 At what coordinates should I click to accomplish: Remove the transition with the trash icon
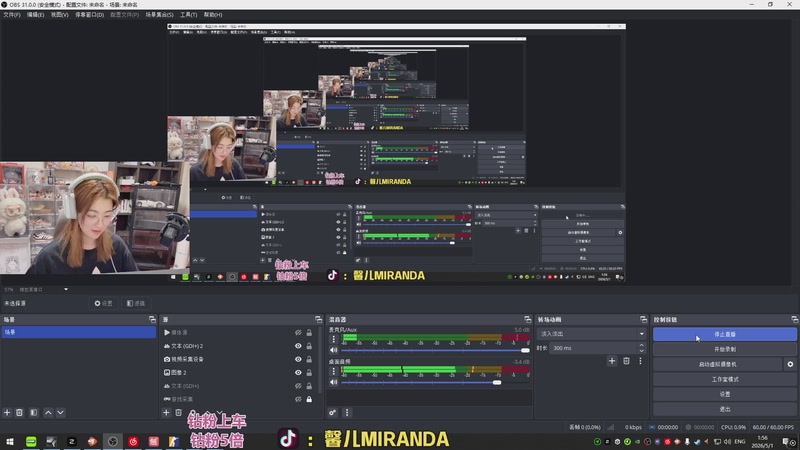click(626, 361)
